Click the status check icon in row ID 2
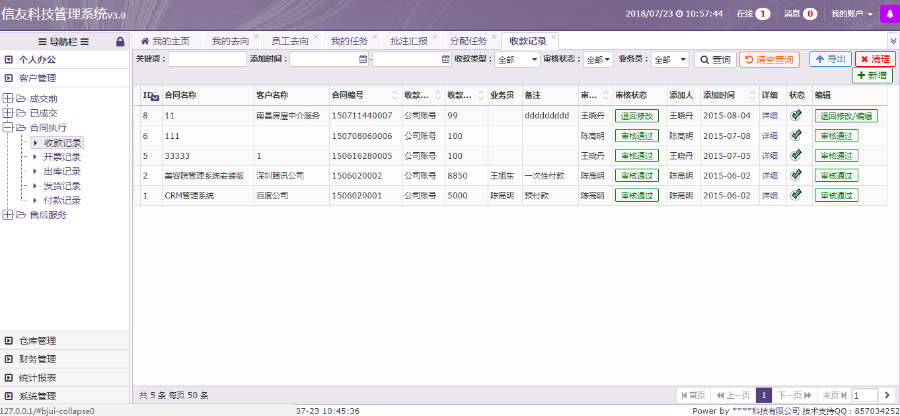The image size is (900, 416). (x=796, y=175)
